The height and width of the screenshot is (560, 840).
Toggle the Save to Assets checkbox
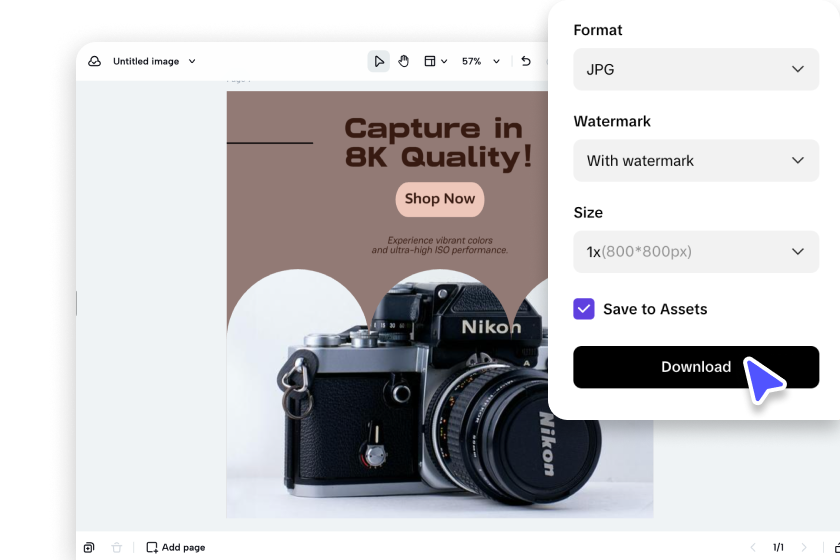click(584, 309)
